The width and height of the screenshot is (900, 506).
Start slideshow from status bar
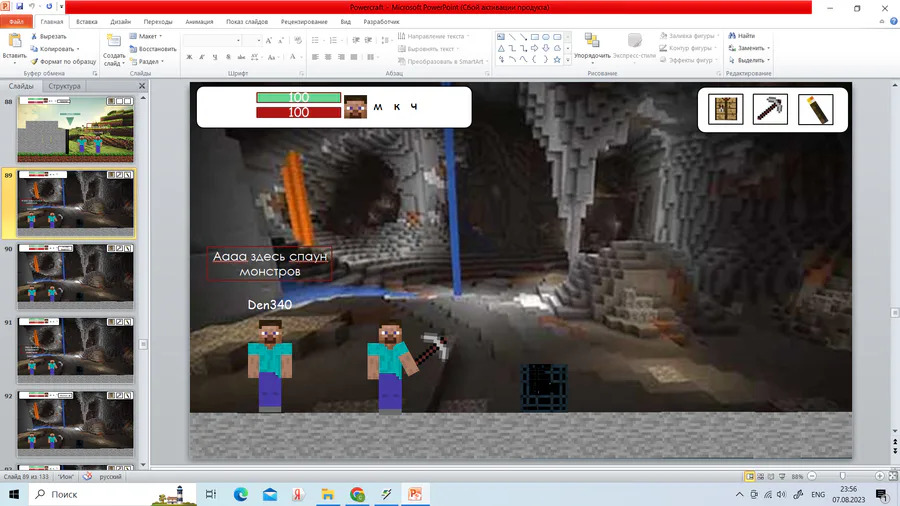tap(782, 476)
